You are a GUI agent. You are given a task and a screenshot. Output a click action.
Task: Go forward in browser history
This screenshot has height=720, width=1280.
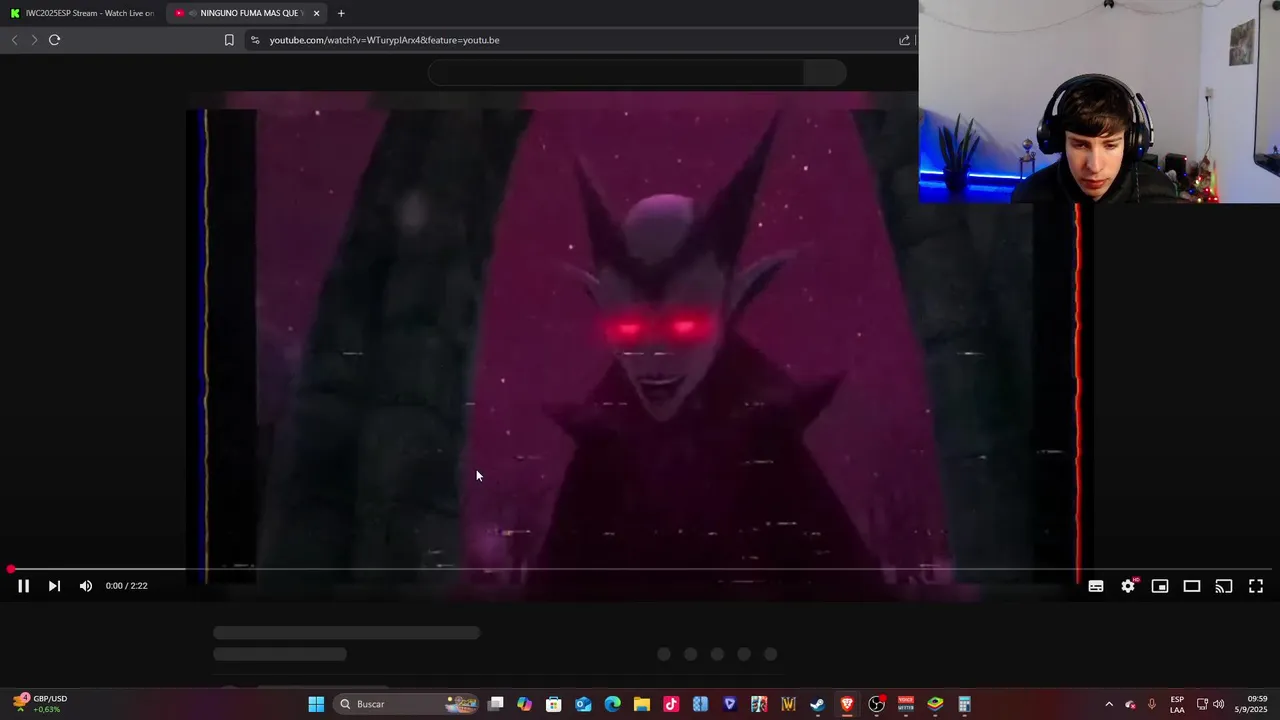click(34, 40)
